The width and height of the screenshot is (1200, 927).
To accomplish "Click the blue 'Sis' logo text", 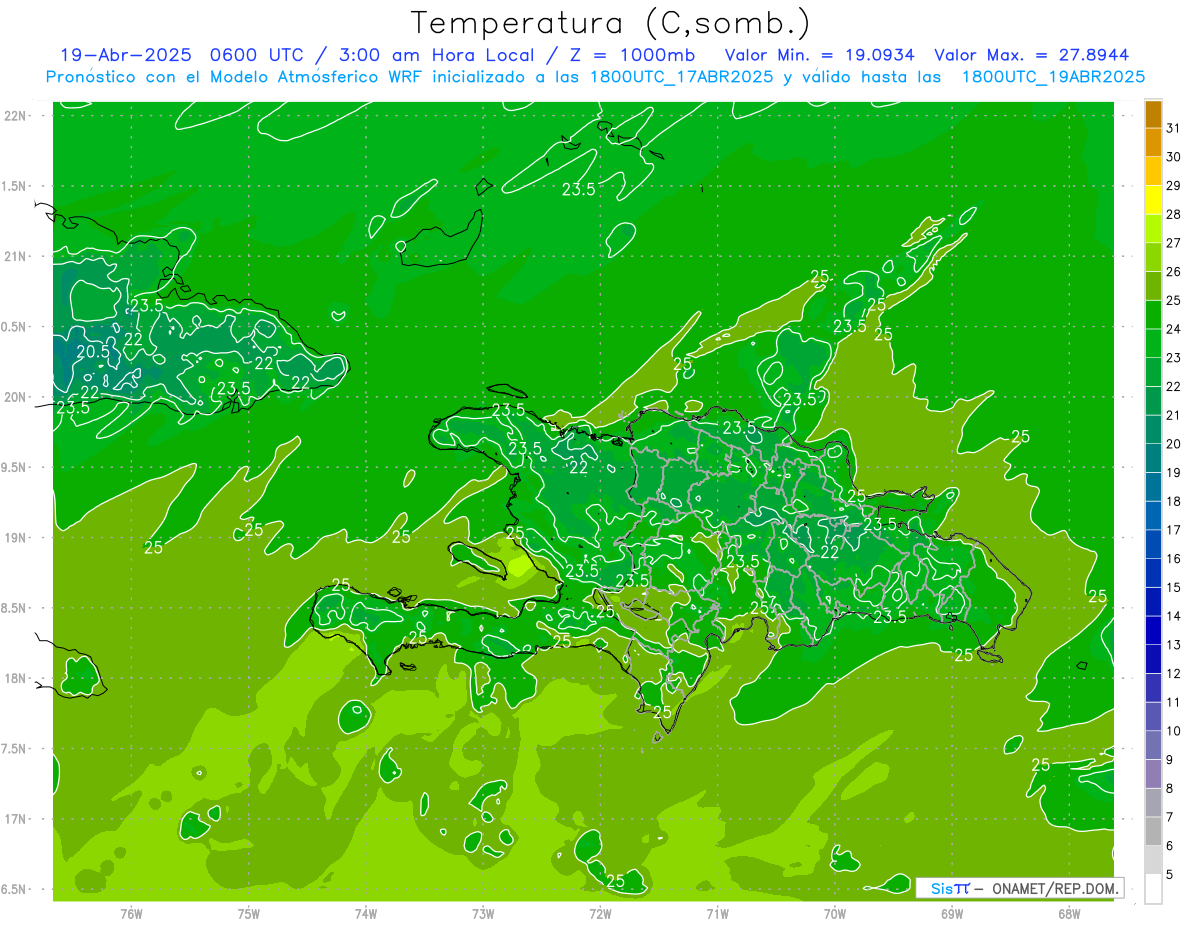I will [942, 888].
